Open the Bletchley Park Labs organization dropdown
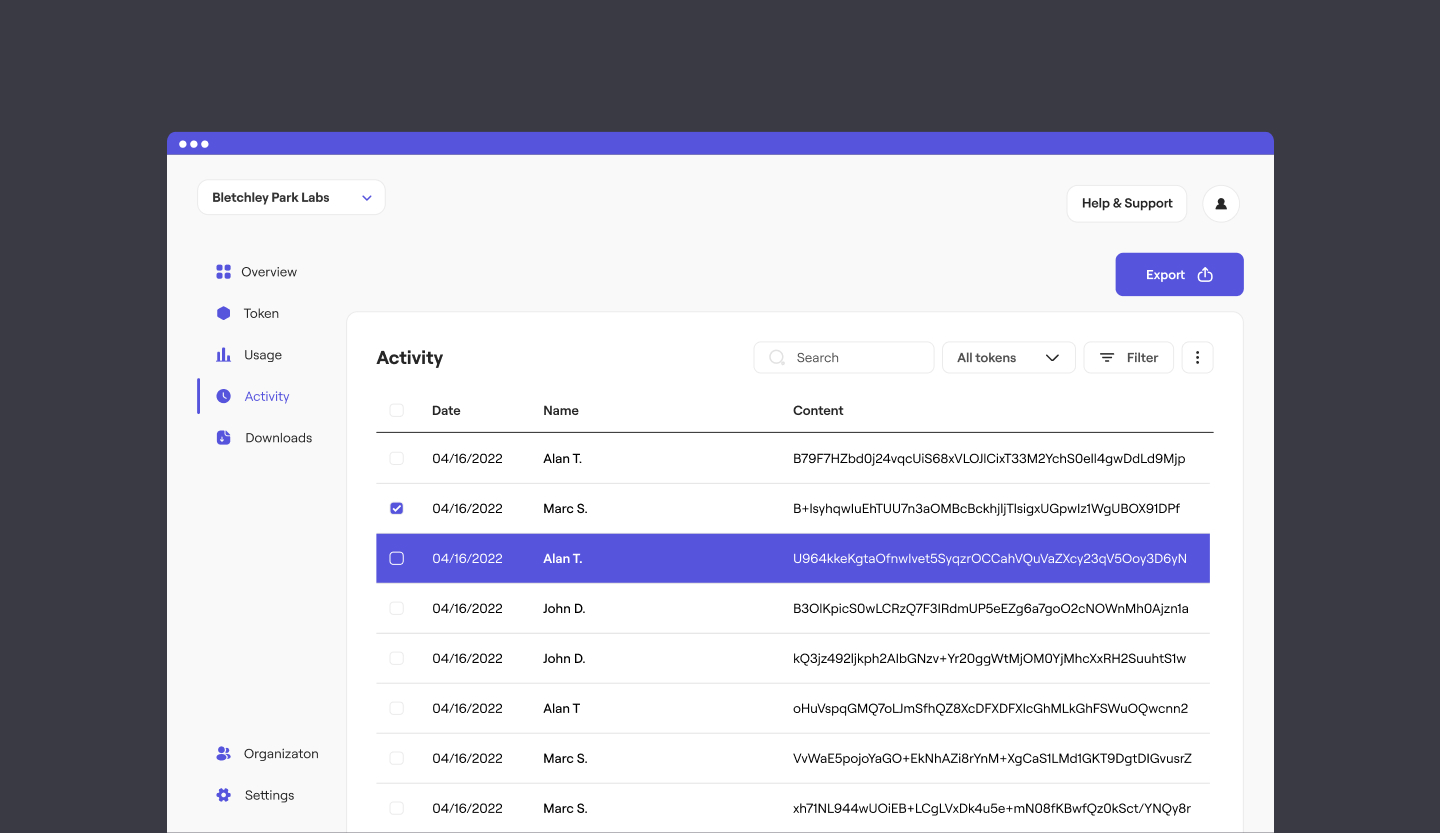Screen dimensions: 1440x833 click(291, 198)
